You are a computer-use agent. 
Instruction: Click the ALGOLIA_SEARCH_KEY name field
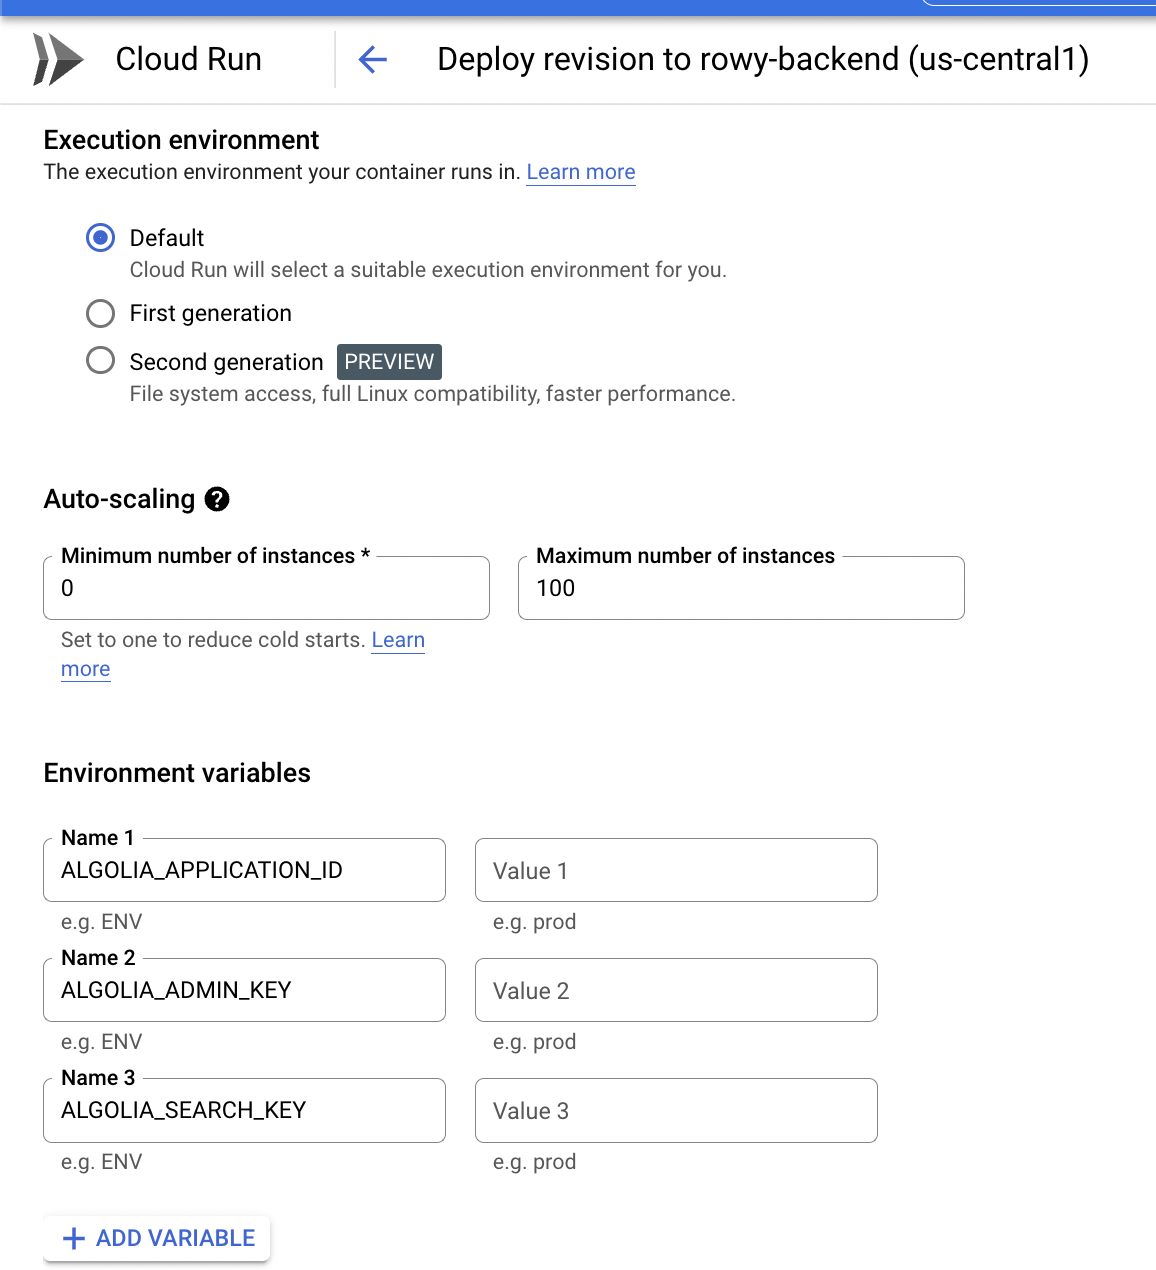tap(244, 1110)
